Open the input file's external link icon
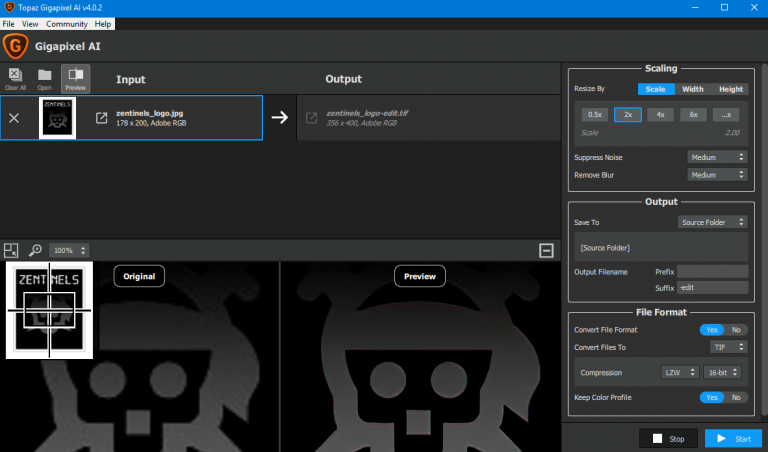 click(101, 118)
